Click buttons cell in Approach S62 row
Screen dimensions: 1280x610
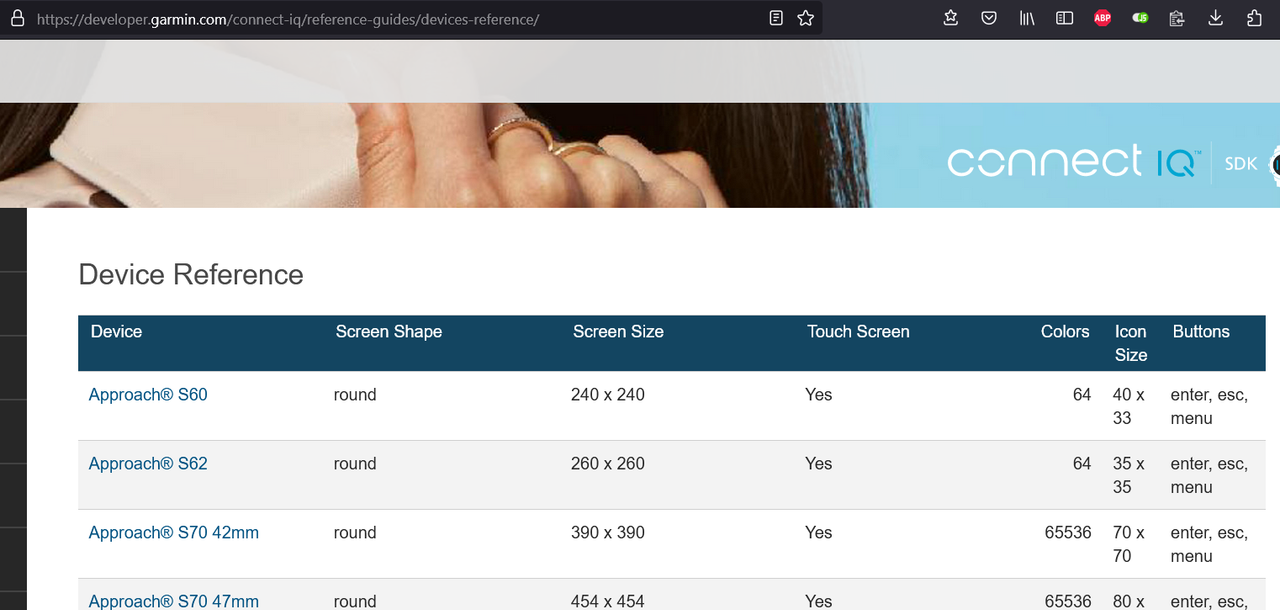[1209, 476]
